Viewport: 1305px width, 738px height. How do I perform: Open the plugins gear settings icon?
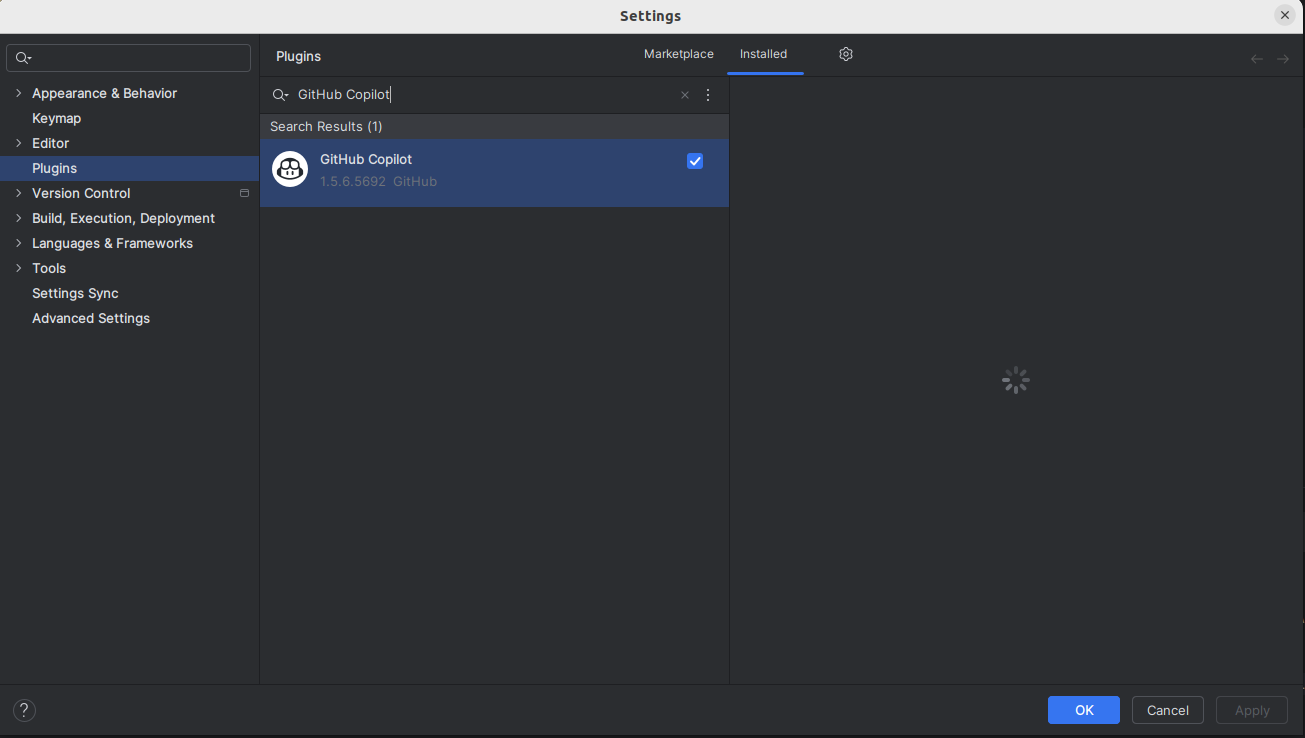click(x=846, y=54)
